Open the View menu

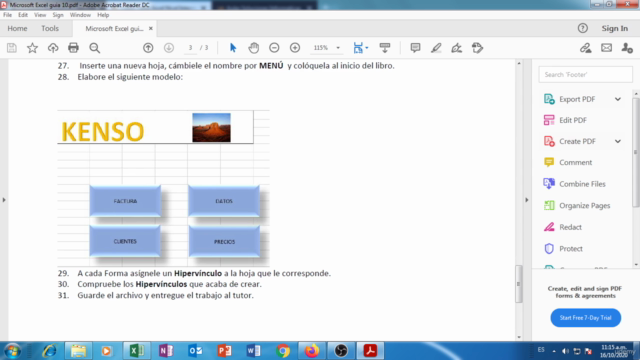click(x=40, y=15)
